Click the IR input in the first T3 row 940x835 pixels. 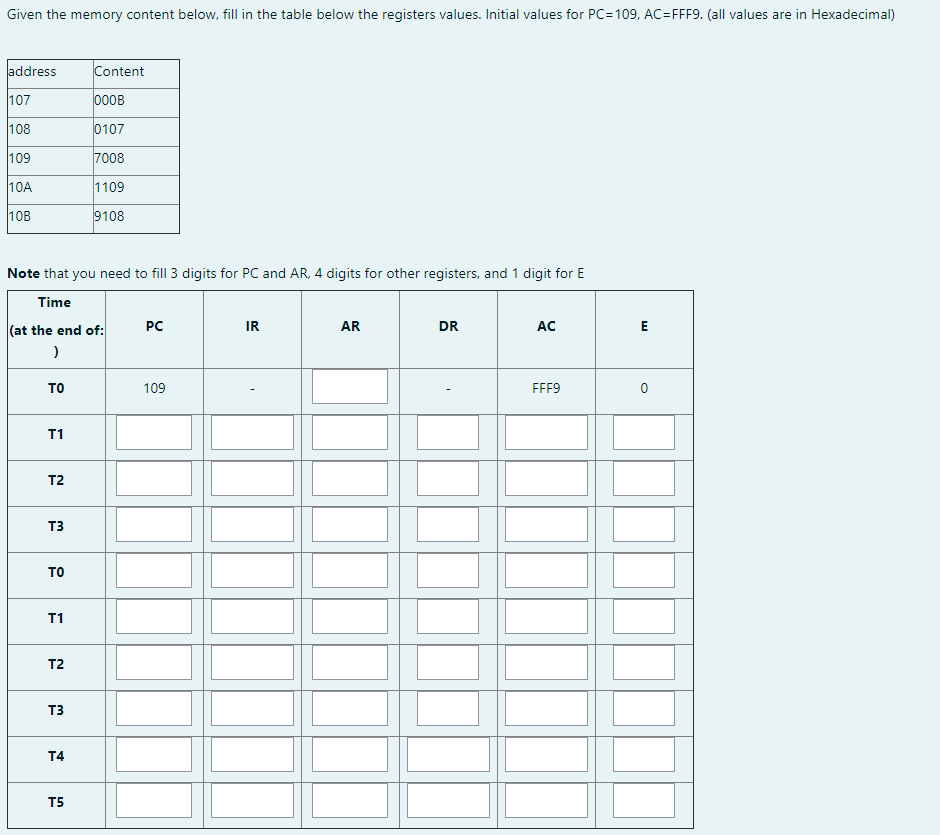252,524
